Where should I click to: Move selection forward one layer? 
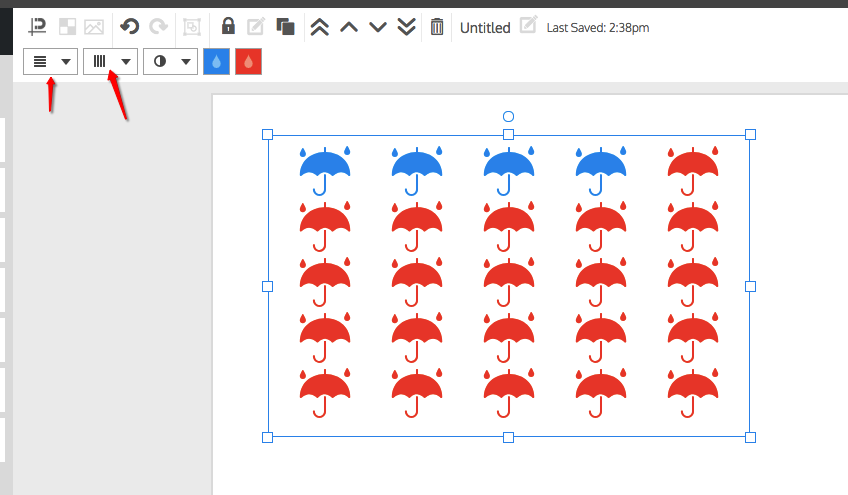[348, 27]
